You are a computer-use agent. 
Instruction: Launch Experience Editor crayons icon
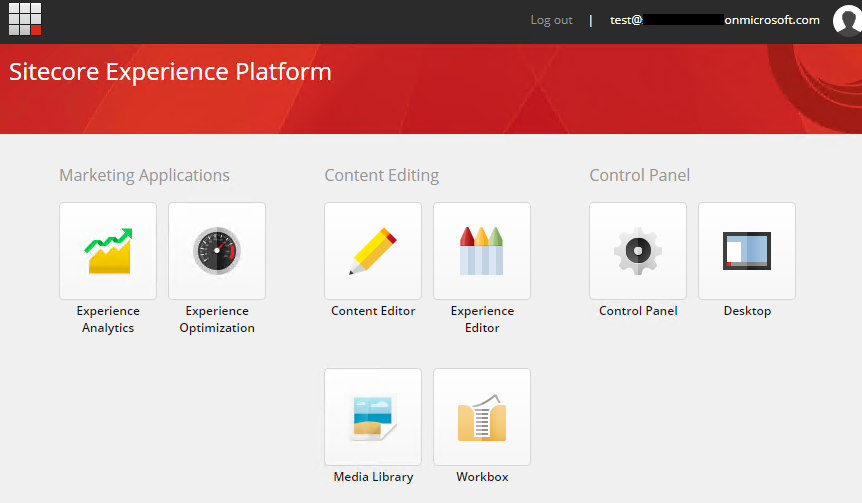(x=482, y=251)
